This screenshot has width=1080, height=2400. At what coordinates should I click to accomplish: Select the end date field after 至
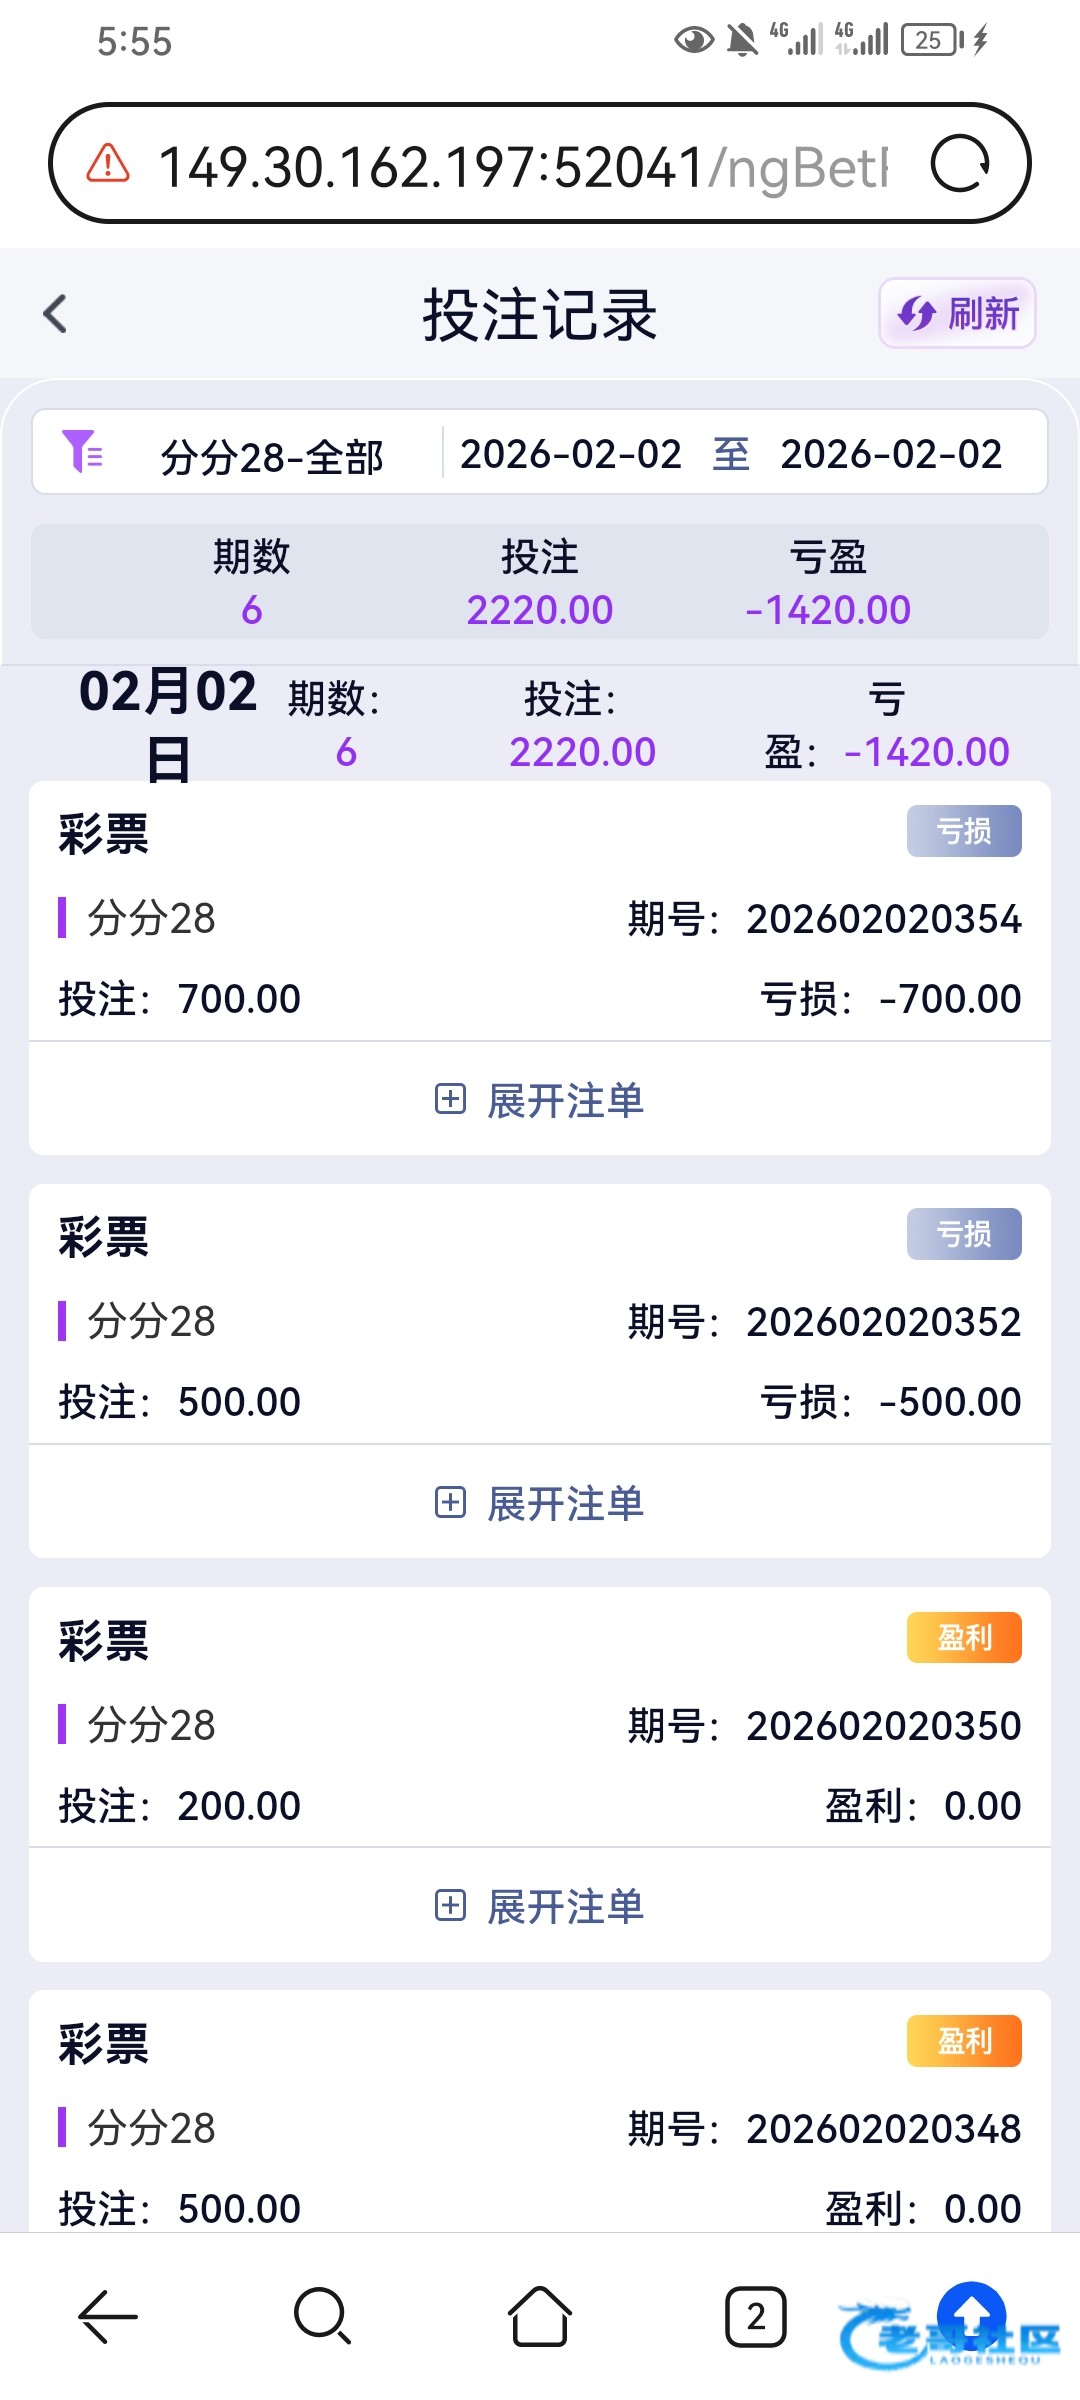[891, 455]
